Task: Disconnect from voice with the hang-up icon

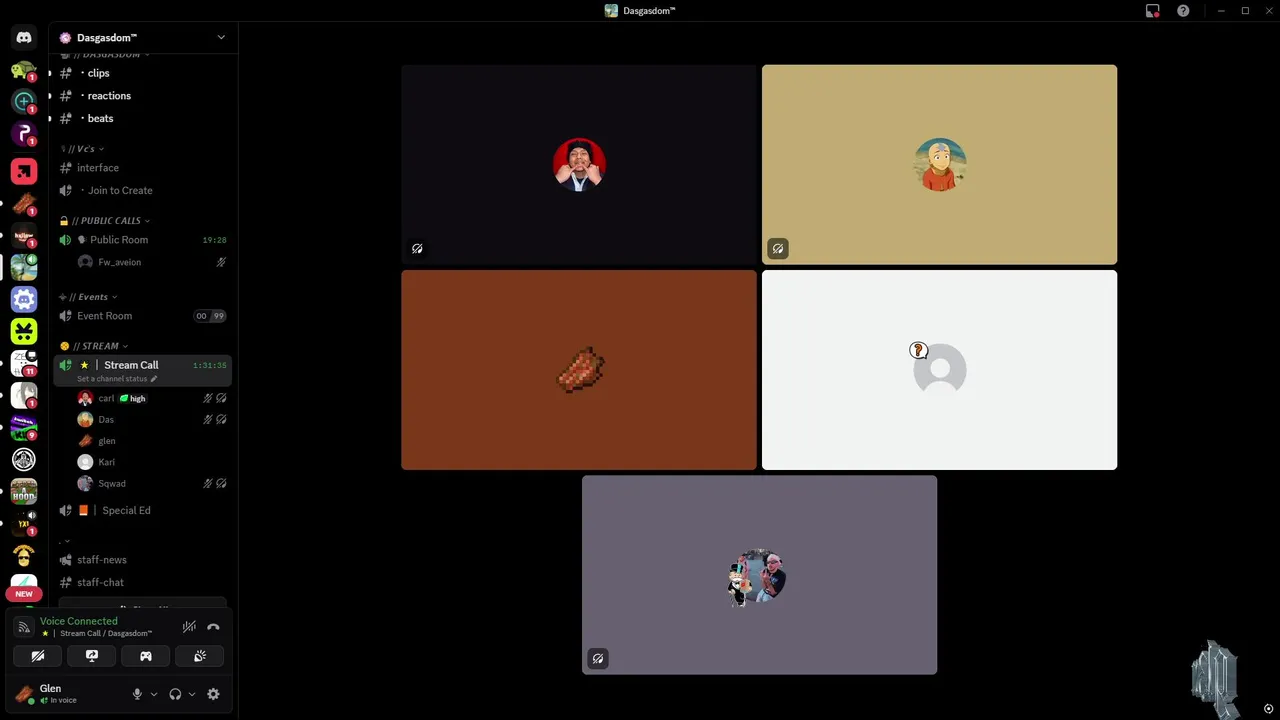Action: pos(213,627)
